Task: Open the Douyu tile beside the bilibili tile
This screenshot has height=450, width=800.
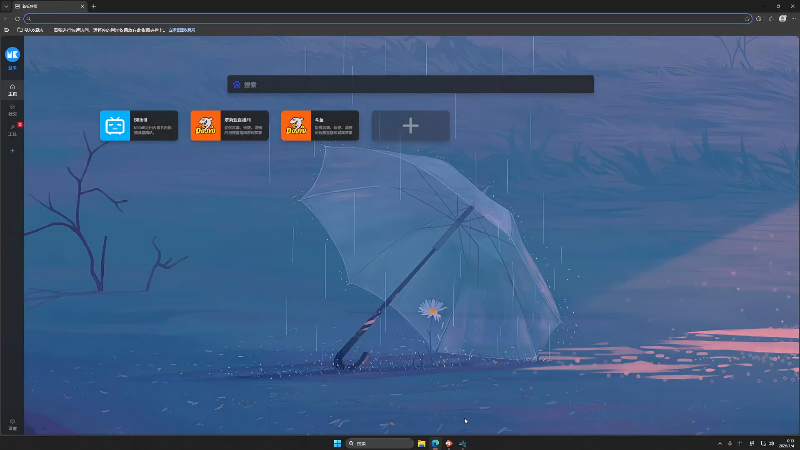Action: point(230,126)
